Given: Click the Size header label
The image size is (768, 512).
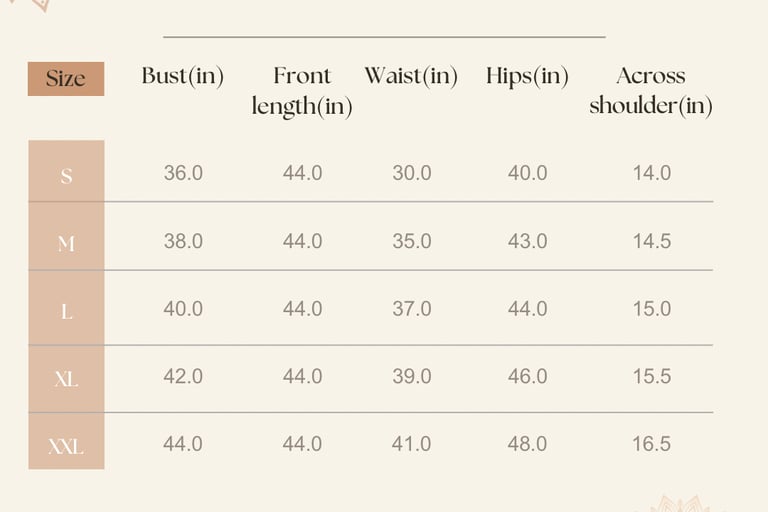Looking at the screenshot, I should click(66, 78).
